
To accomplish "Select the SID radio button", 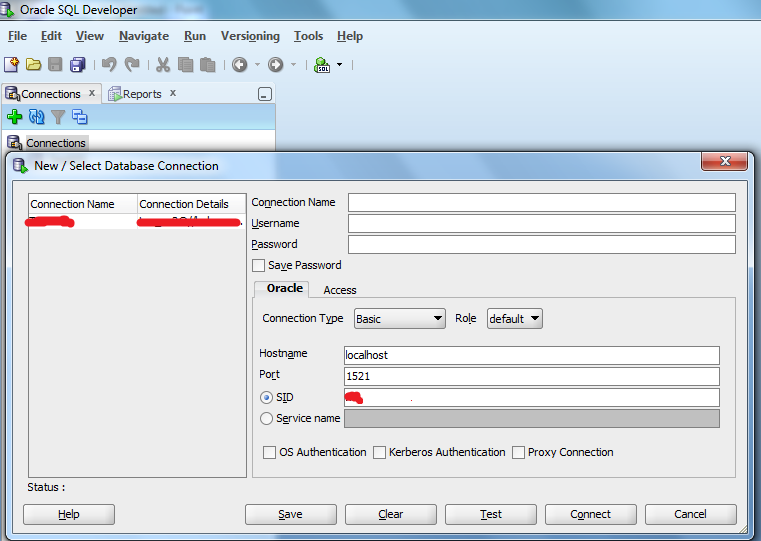I will pos(266,397).
